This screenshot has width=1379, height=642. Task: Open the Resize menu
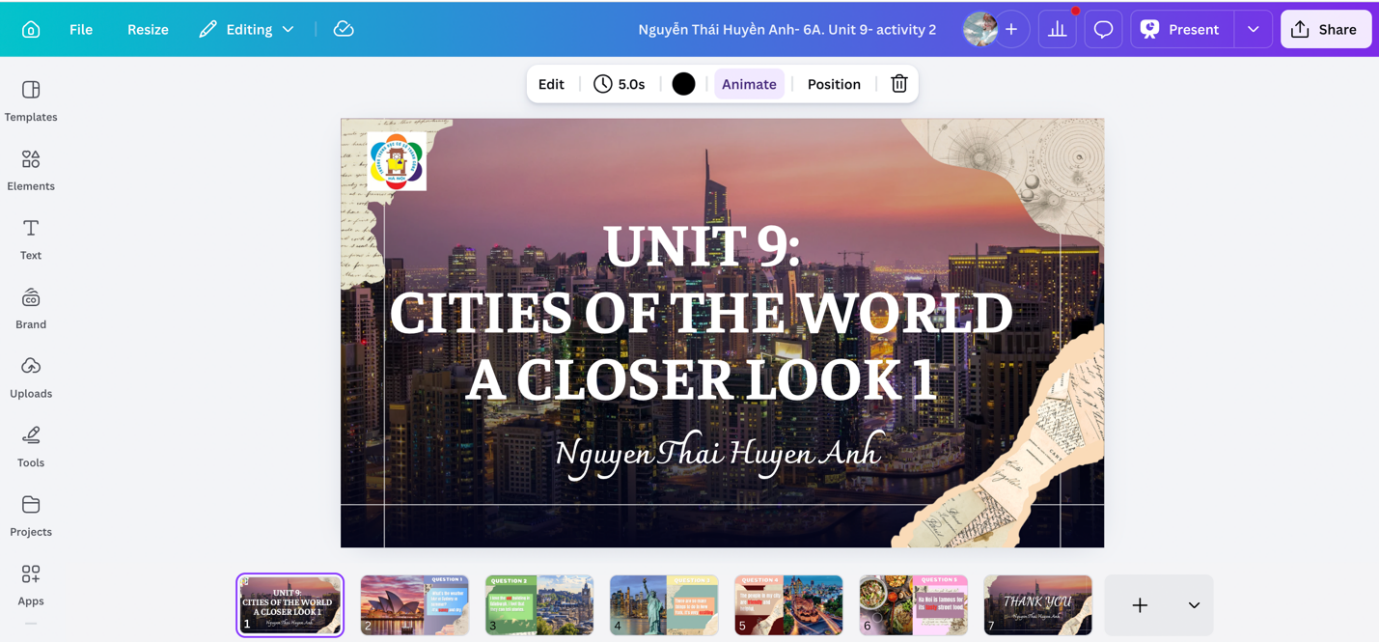tap(148, 30)
